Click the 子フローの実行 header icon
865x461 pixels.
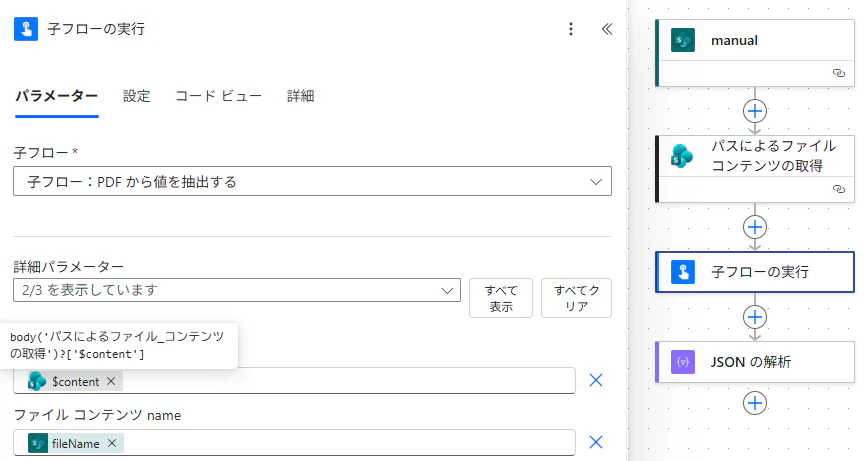[26, 29]
